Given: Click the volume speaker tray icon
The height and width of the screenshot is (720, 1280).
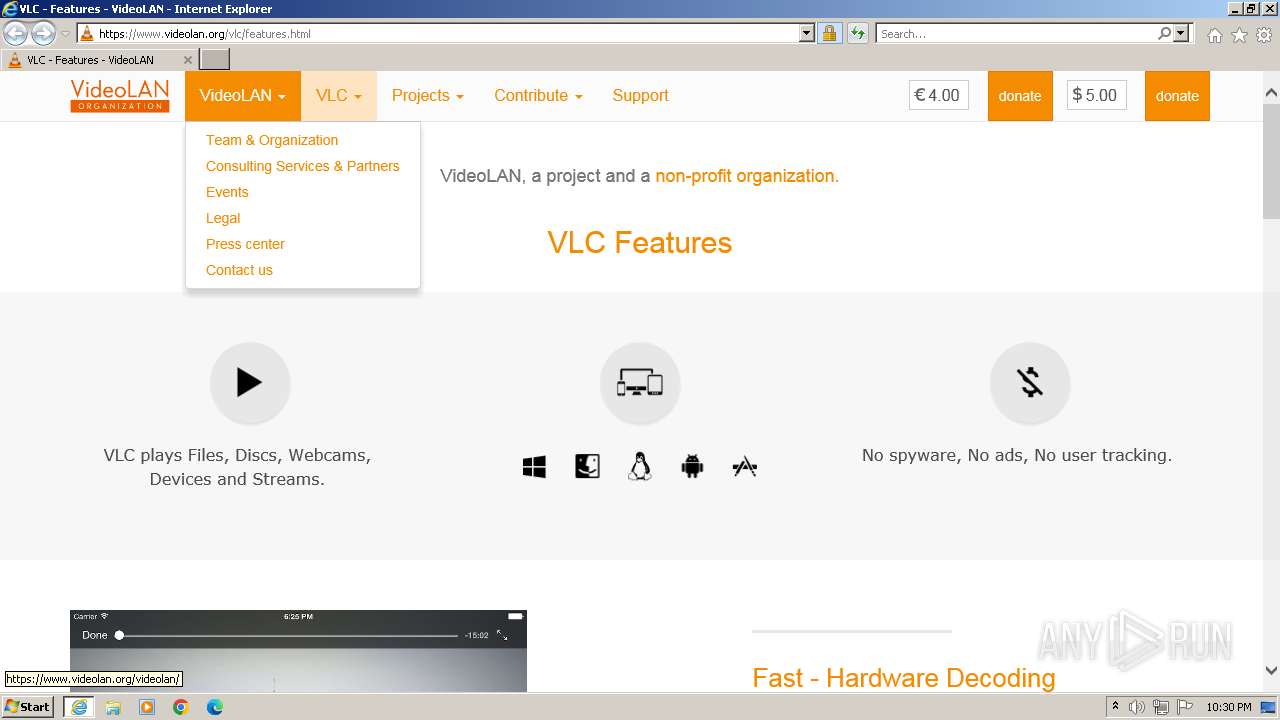Looking at the screenshot, I should 1137,707.
